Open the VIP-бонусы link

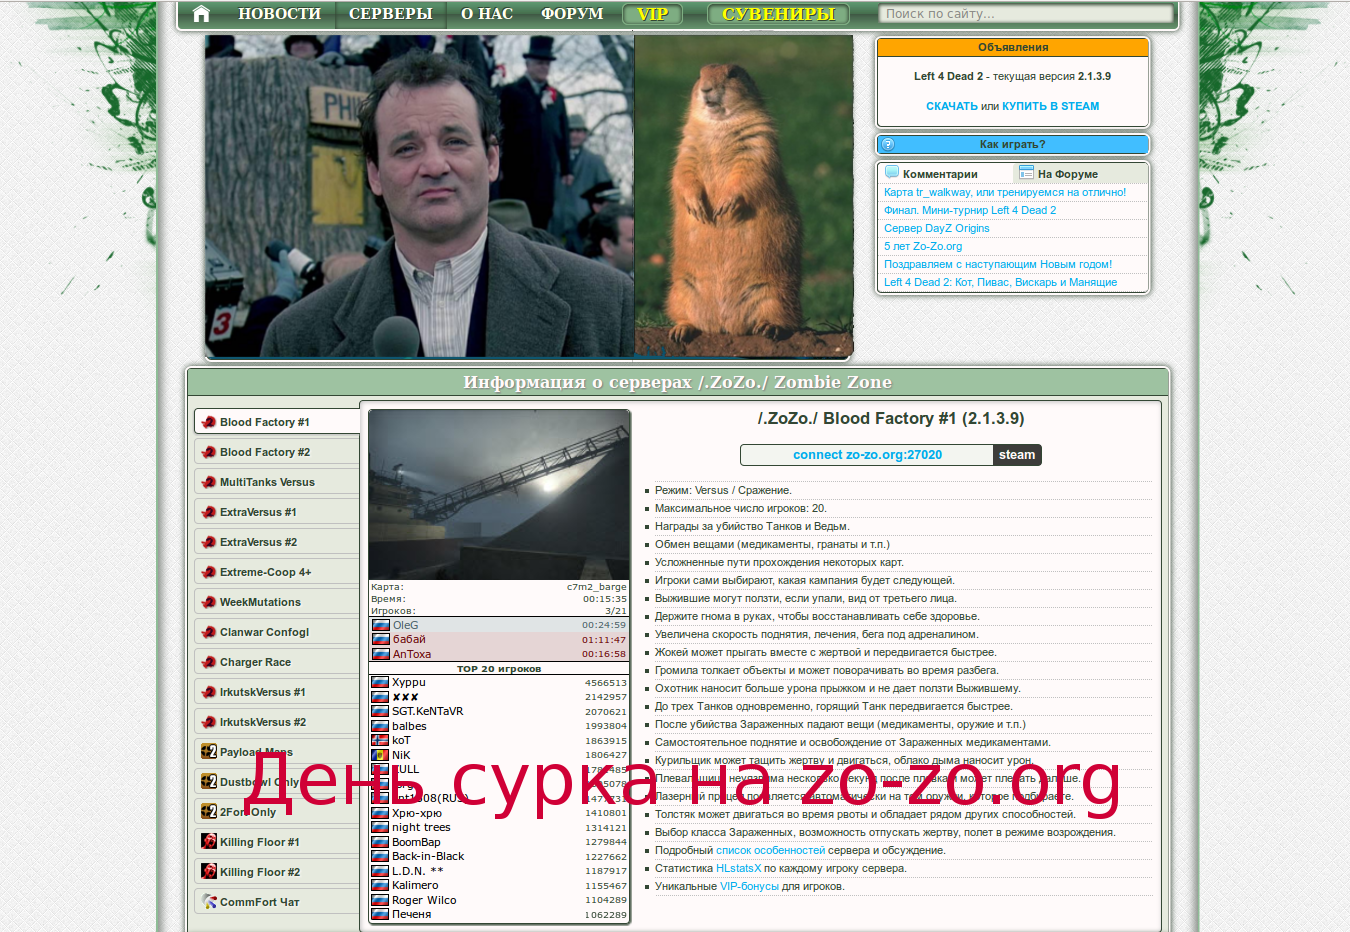tap(749, 886)
